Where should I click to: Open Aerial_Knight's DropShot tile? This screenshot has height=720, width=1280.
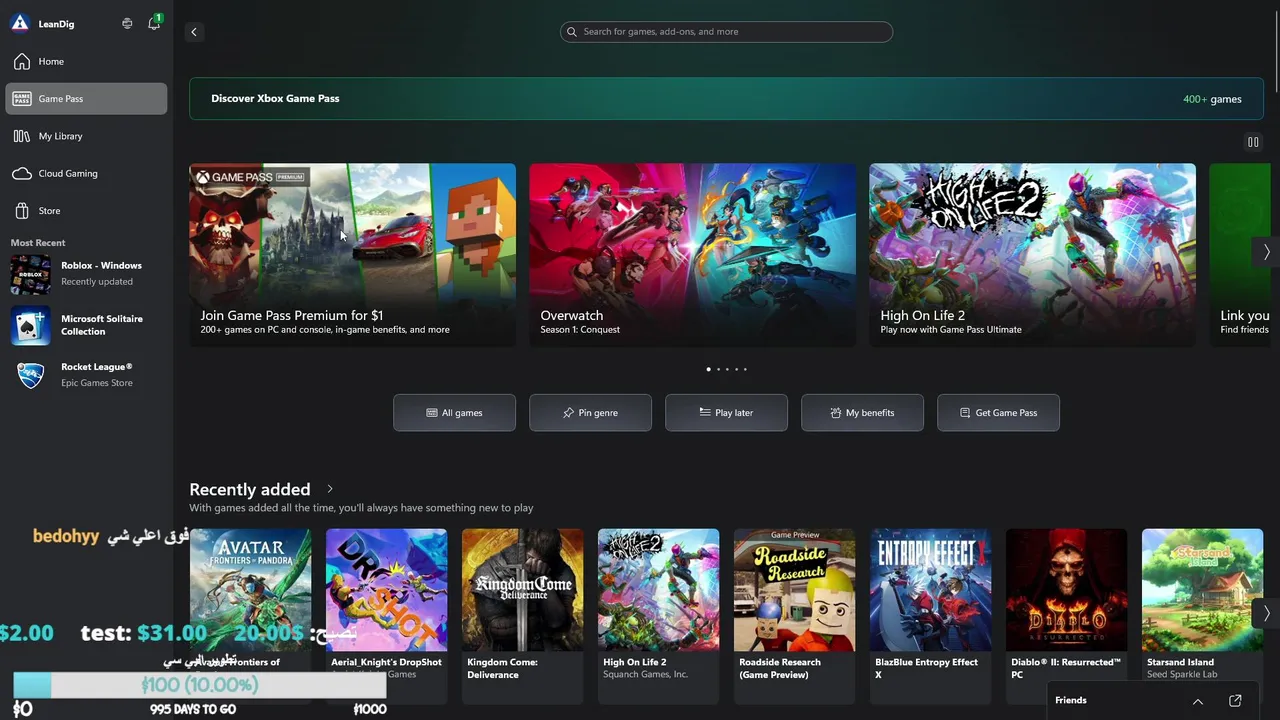(x=386, y=616)
